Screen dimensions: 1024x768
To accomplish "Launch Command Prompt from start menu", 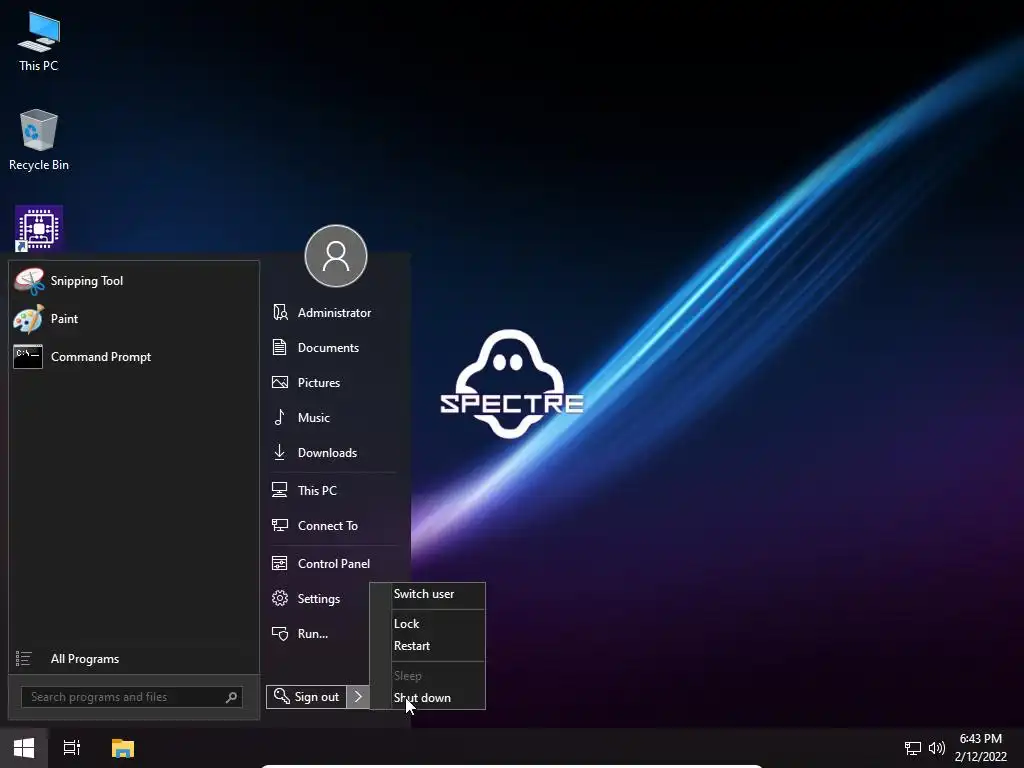I will [134, 357].
